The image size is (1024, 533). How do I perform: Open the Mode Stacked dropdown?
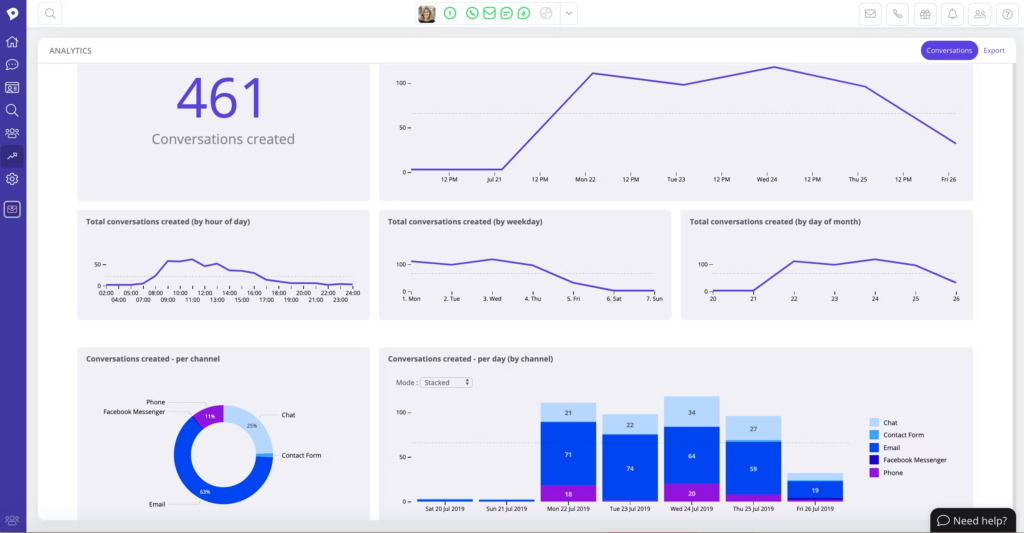click(x=446, y=382)
